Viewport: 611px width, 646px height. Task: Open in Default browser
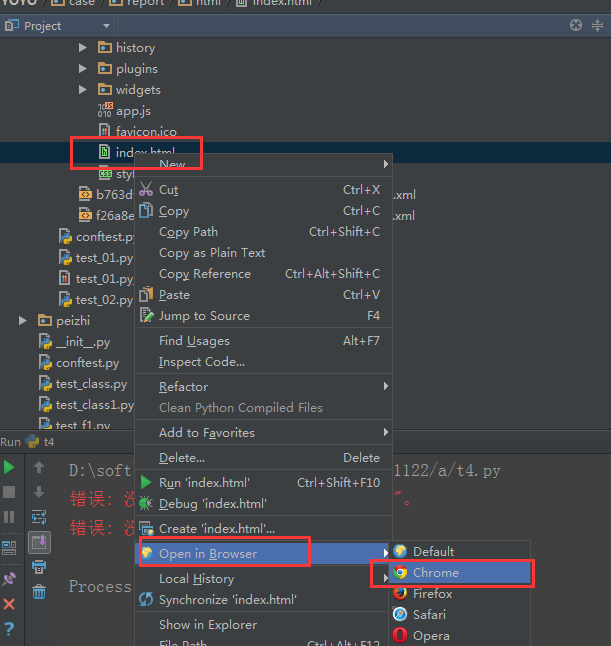[459, 552]
